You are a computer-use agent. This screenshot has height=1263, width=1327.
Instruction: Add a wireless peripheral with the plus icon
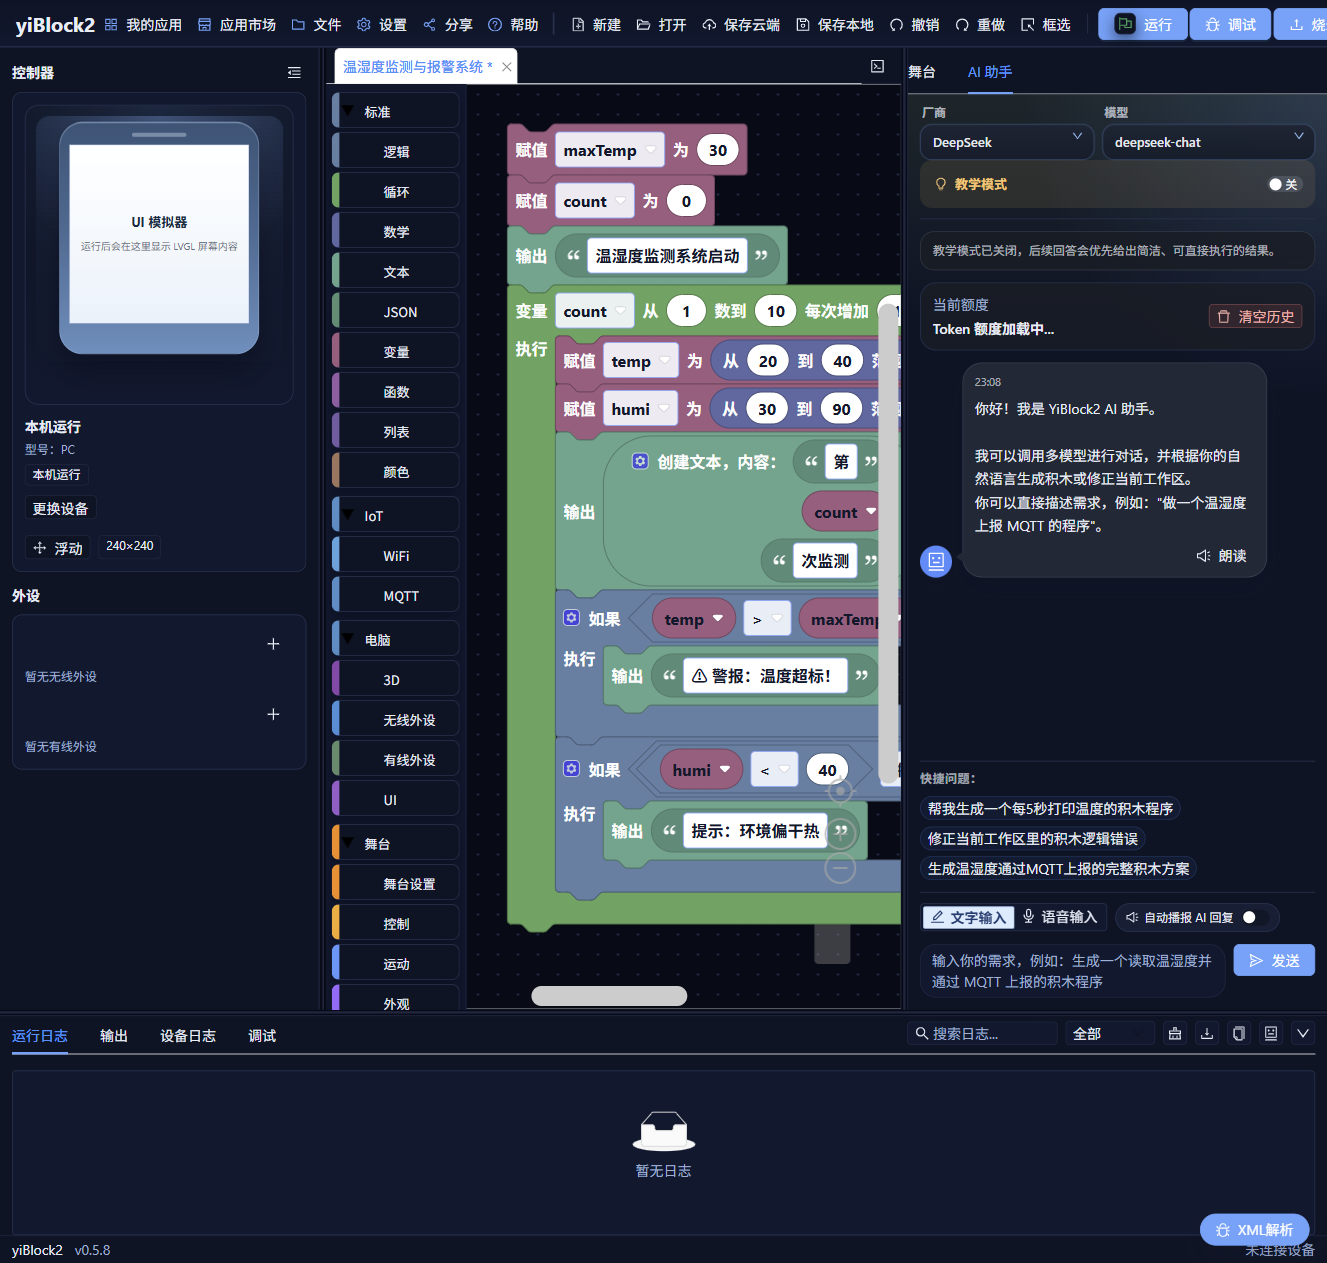click(273, 644)
